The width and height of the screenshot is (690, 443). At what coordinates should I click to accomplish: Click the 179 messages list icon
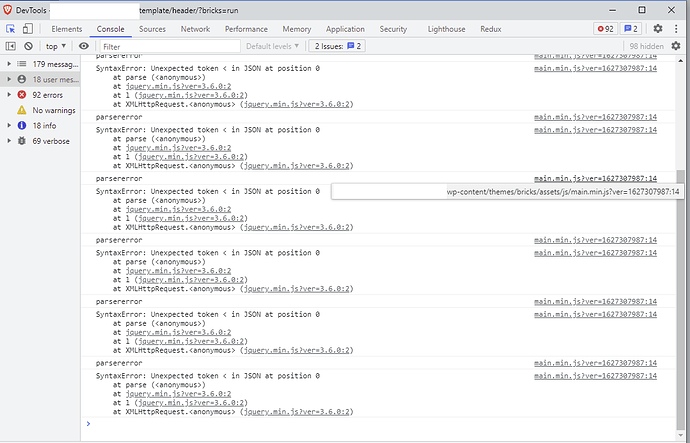[22, 64]
